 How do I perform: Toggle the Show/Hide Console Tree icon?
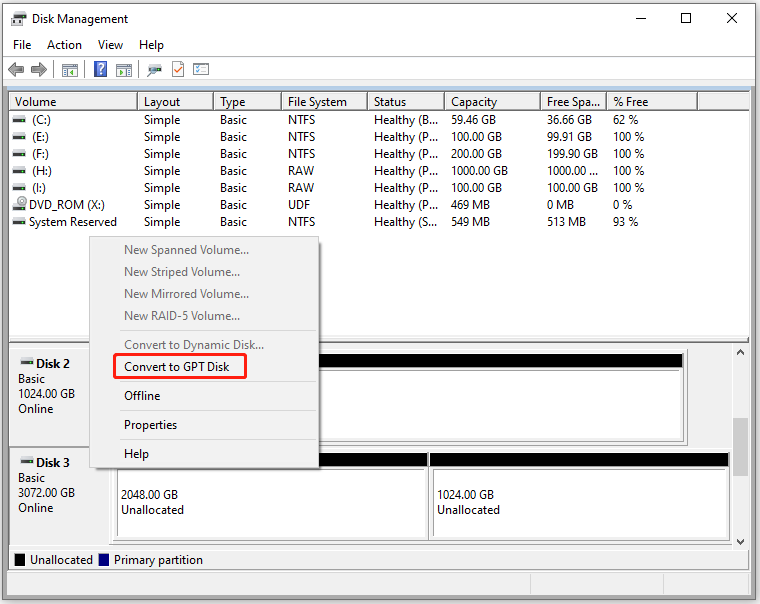(70, 70)
